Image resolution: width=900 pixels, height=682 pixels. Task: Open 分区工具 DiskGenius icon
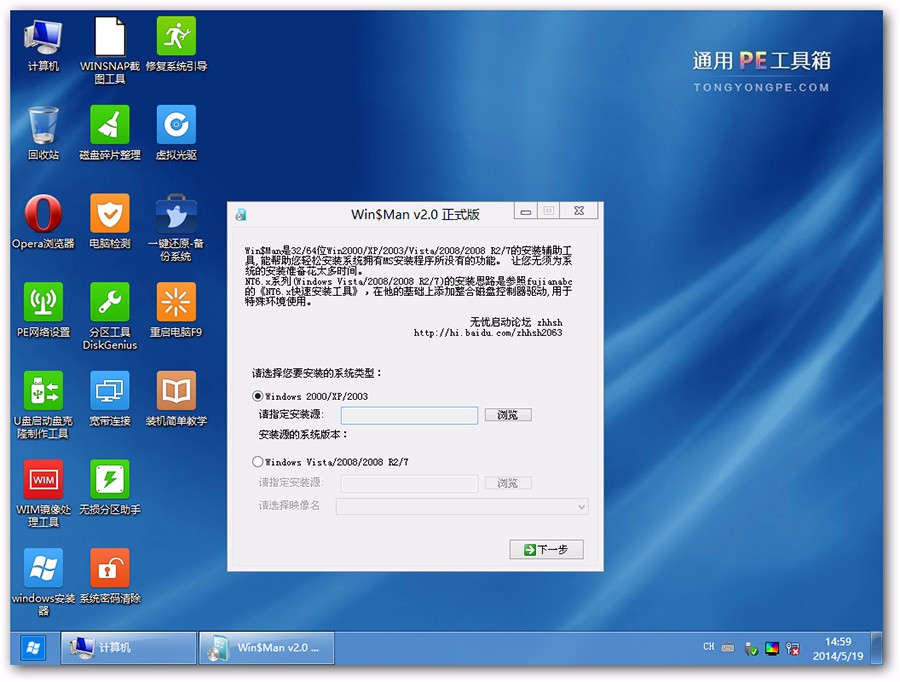click(109, 303)
